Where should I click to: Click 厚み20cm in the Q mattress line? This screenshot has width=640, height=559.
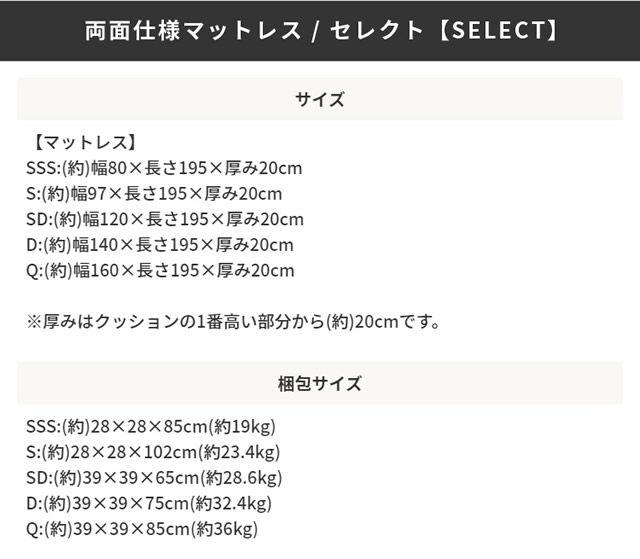[256, 271]
